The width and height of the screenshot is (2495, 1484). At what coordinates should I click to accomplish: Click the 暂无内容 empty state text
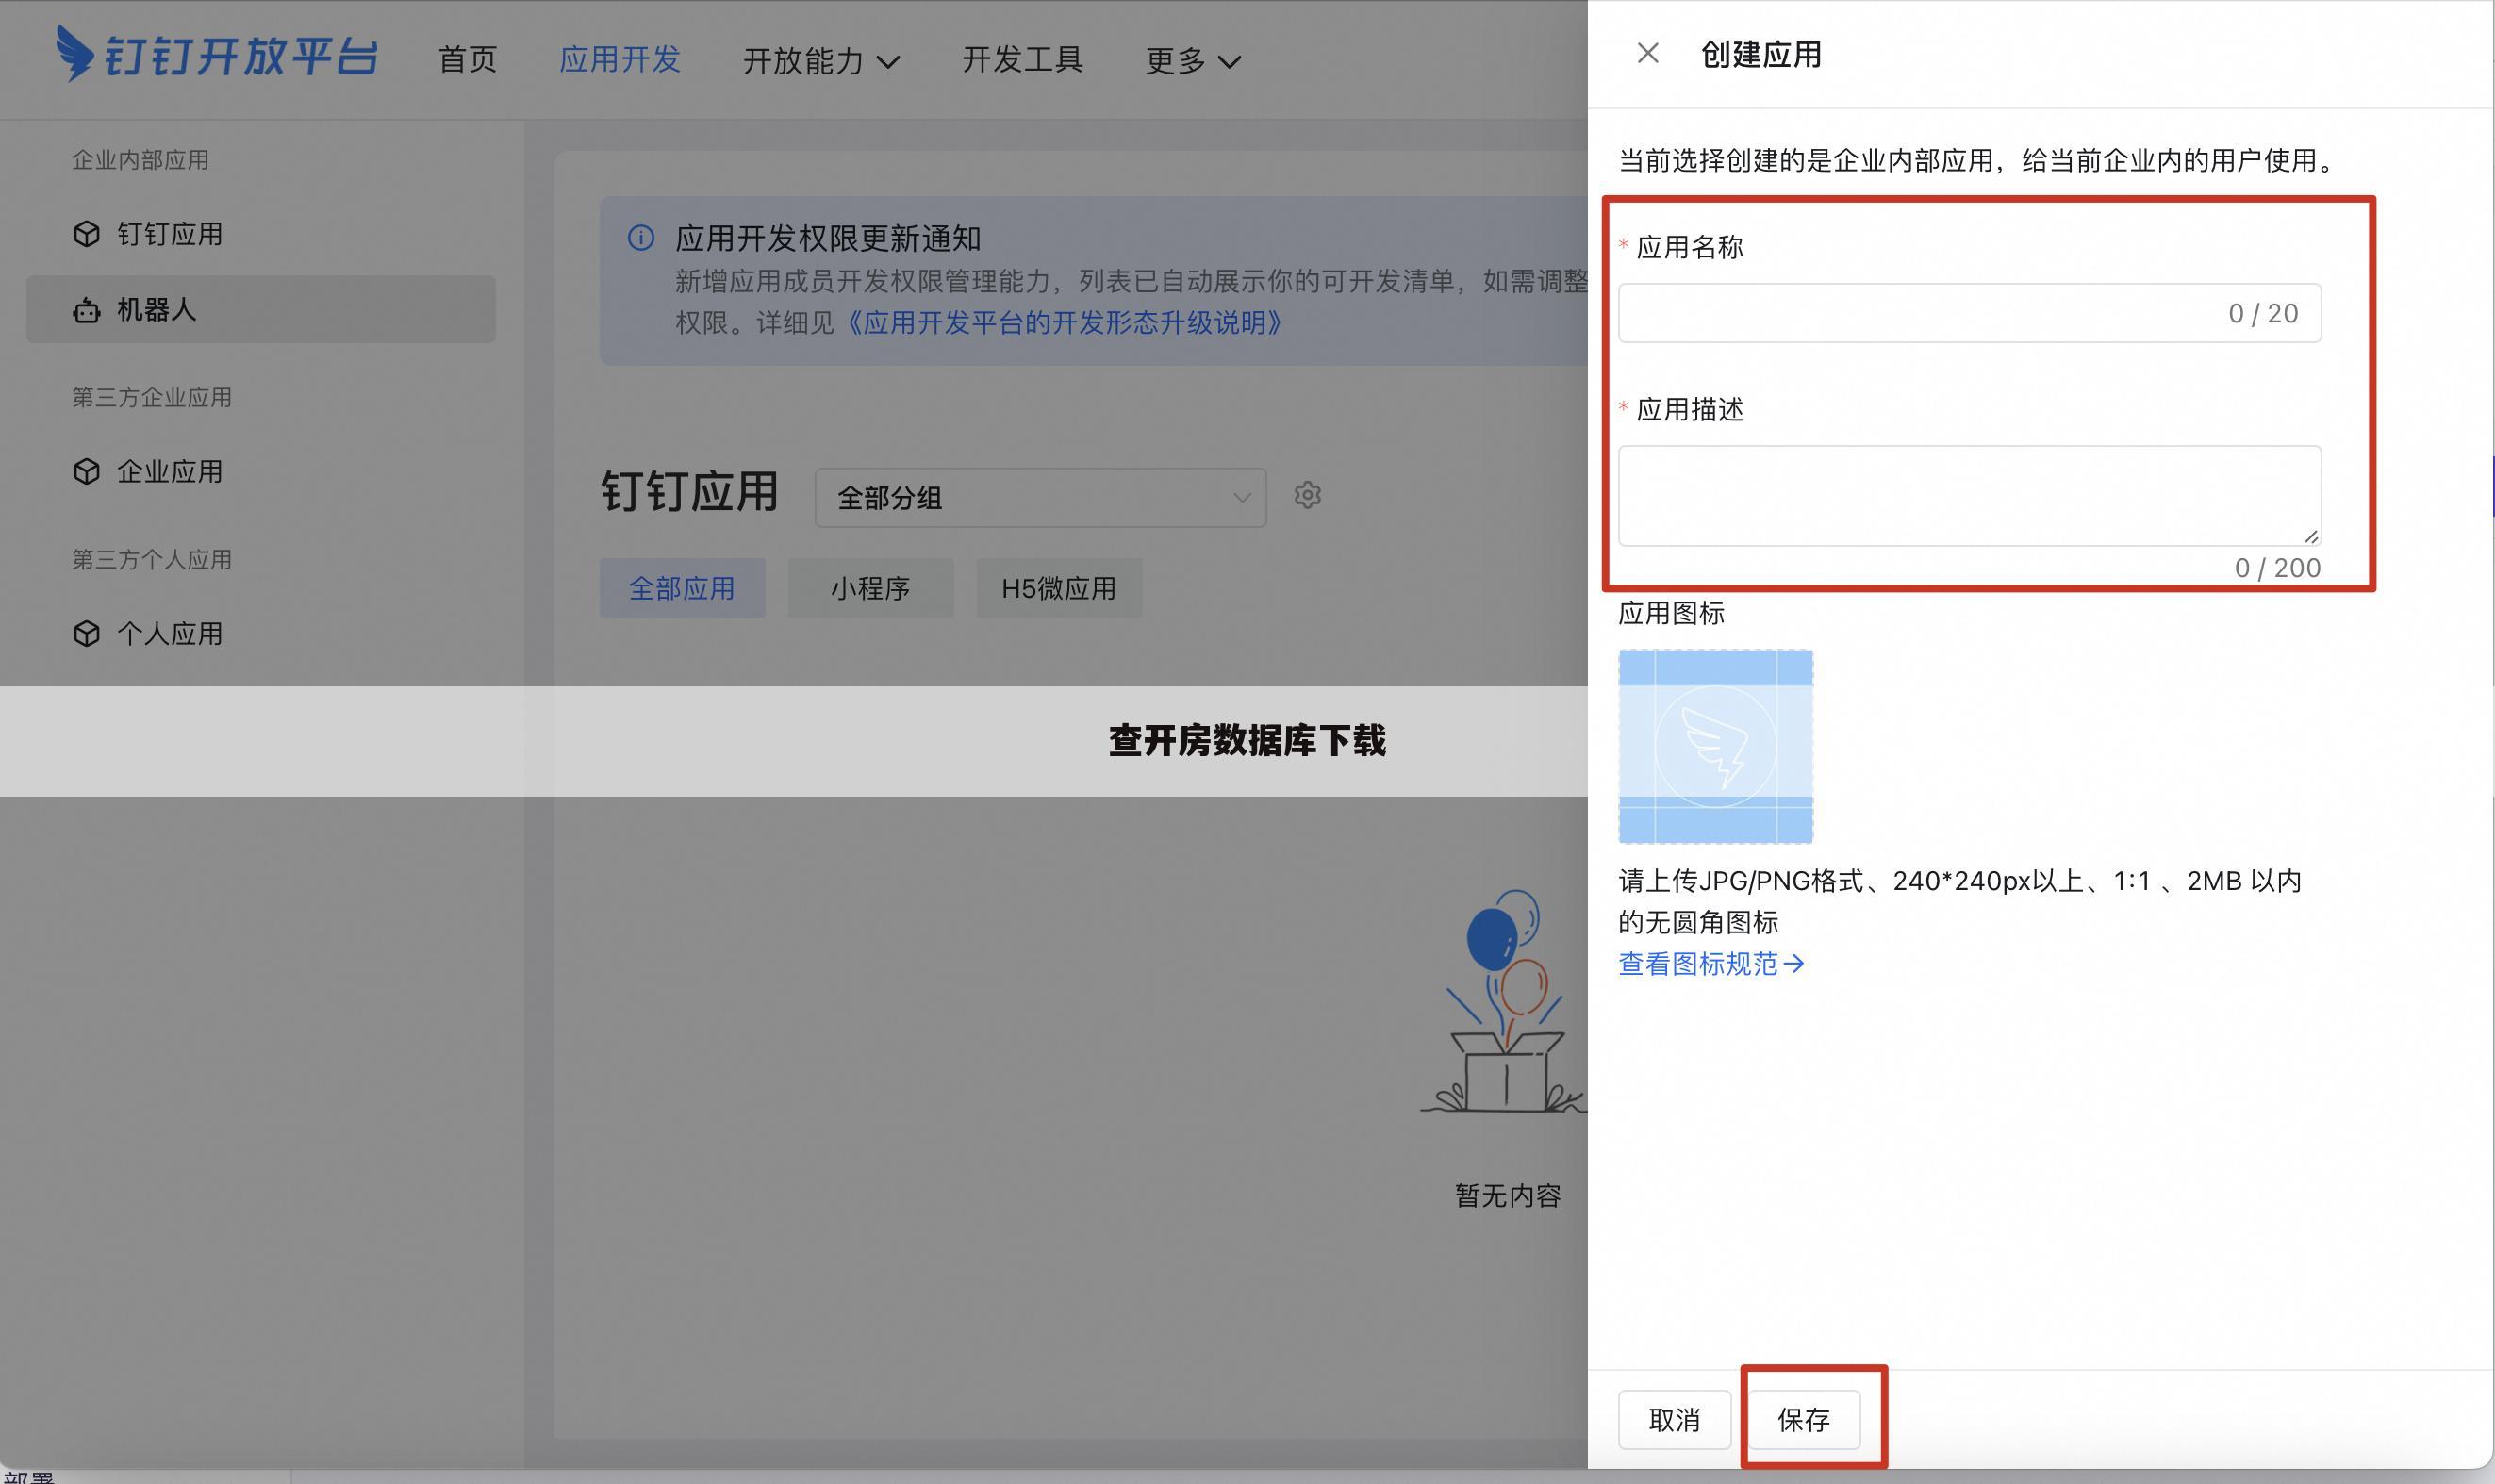[1507, 1196]
